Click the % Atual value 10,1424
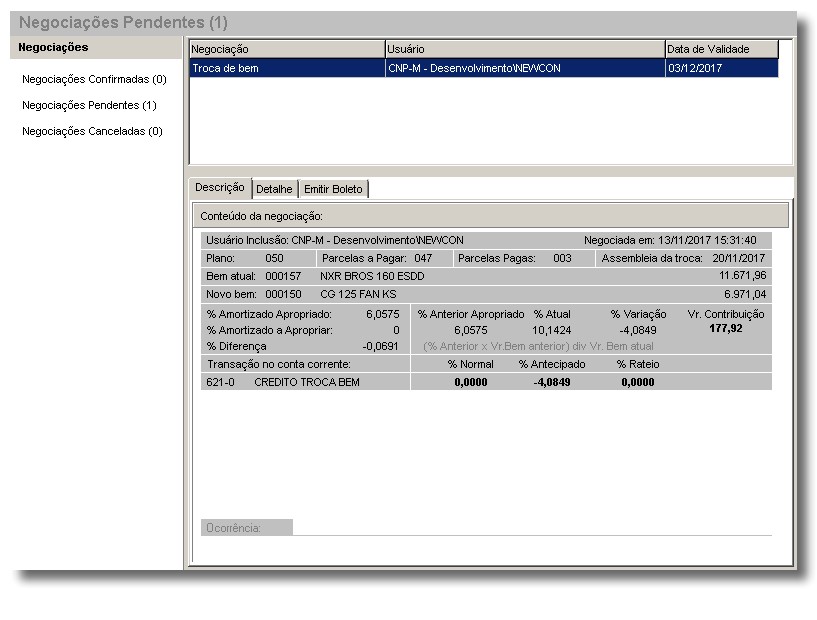This screenshot has width=817, height=620. pyautogui.click(x=551, y=330)
